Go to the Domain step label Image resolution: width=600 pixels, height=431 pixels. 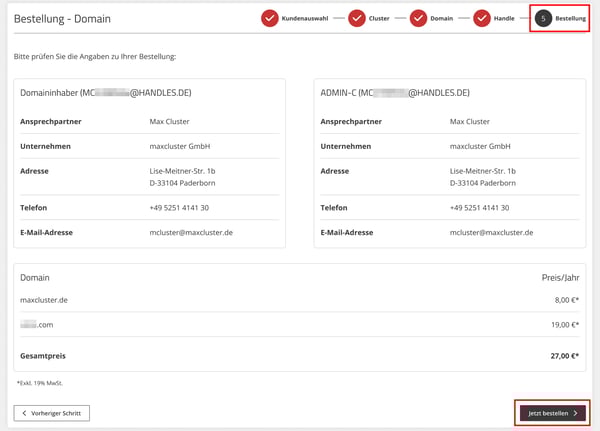pos(442,18)
